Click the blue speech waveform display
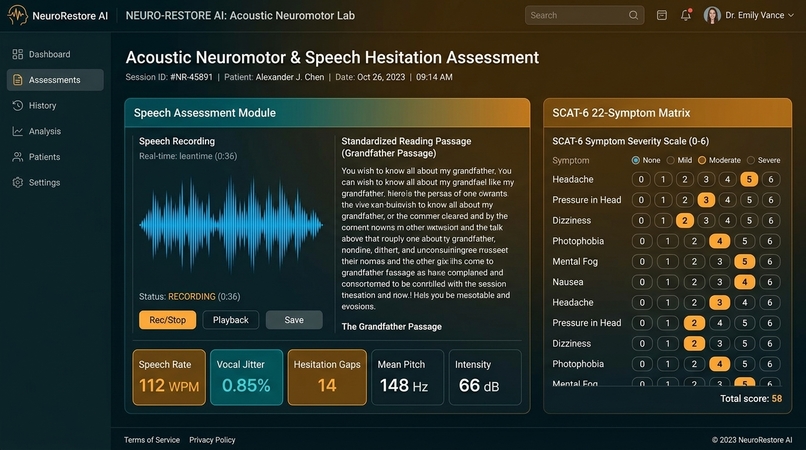Image resolution: width=806 pixels, height=450 pixels. 231,225
